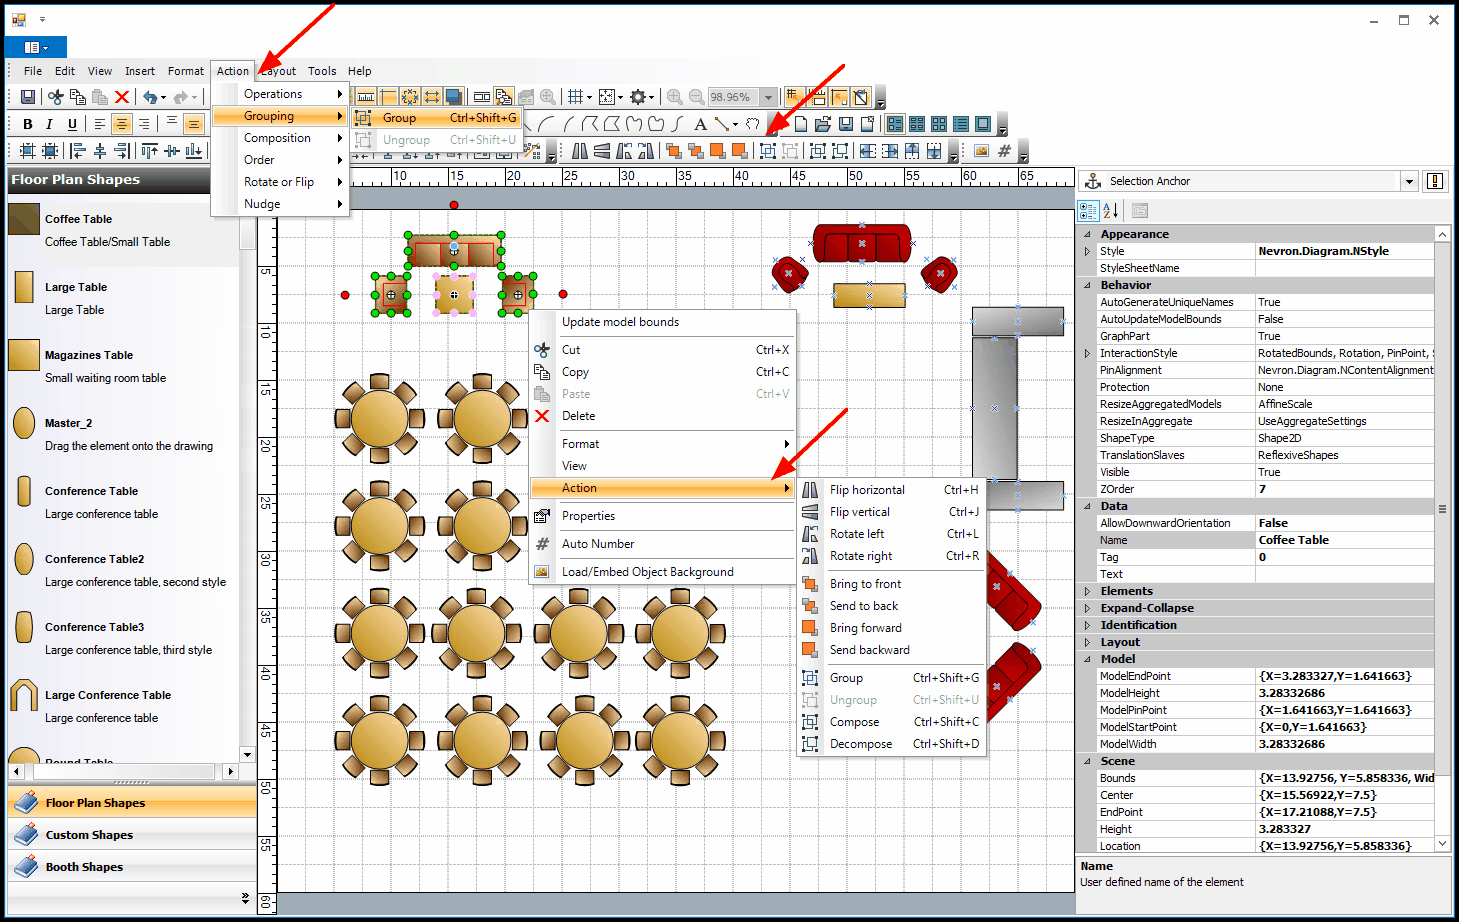The height and width of the screenshot is (922, 1459).
Task: Open the Action menu in menu bar
Action: coord(233,71)
